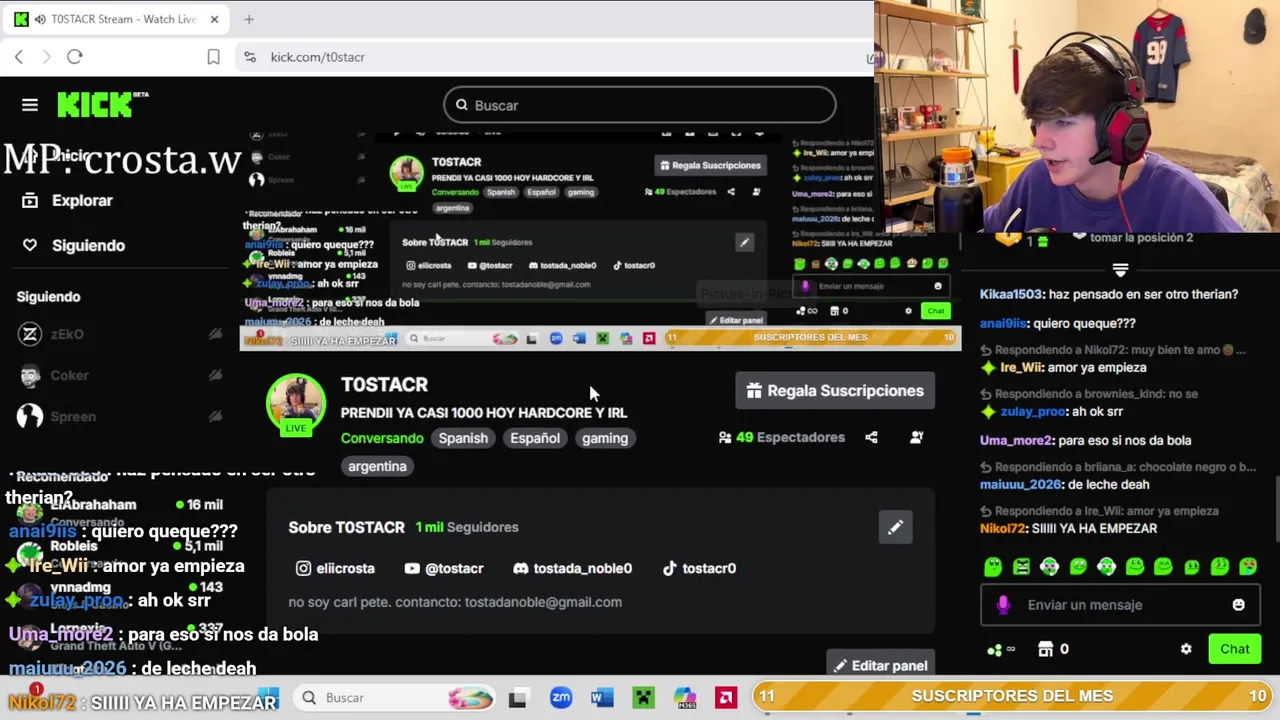
Task: Click the Windows taskbar Buscar search box
Action: click(395, 698)
